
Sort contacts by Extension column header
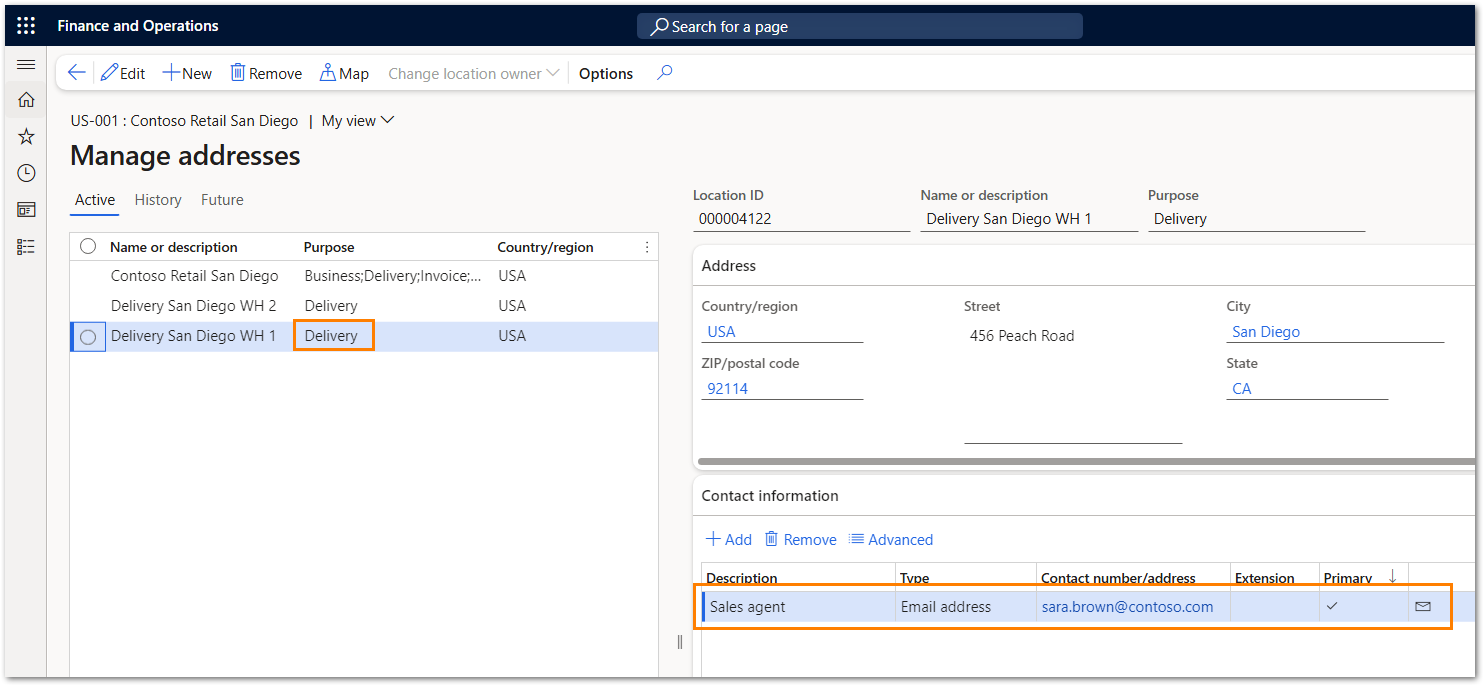coord(1264,578)
